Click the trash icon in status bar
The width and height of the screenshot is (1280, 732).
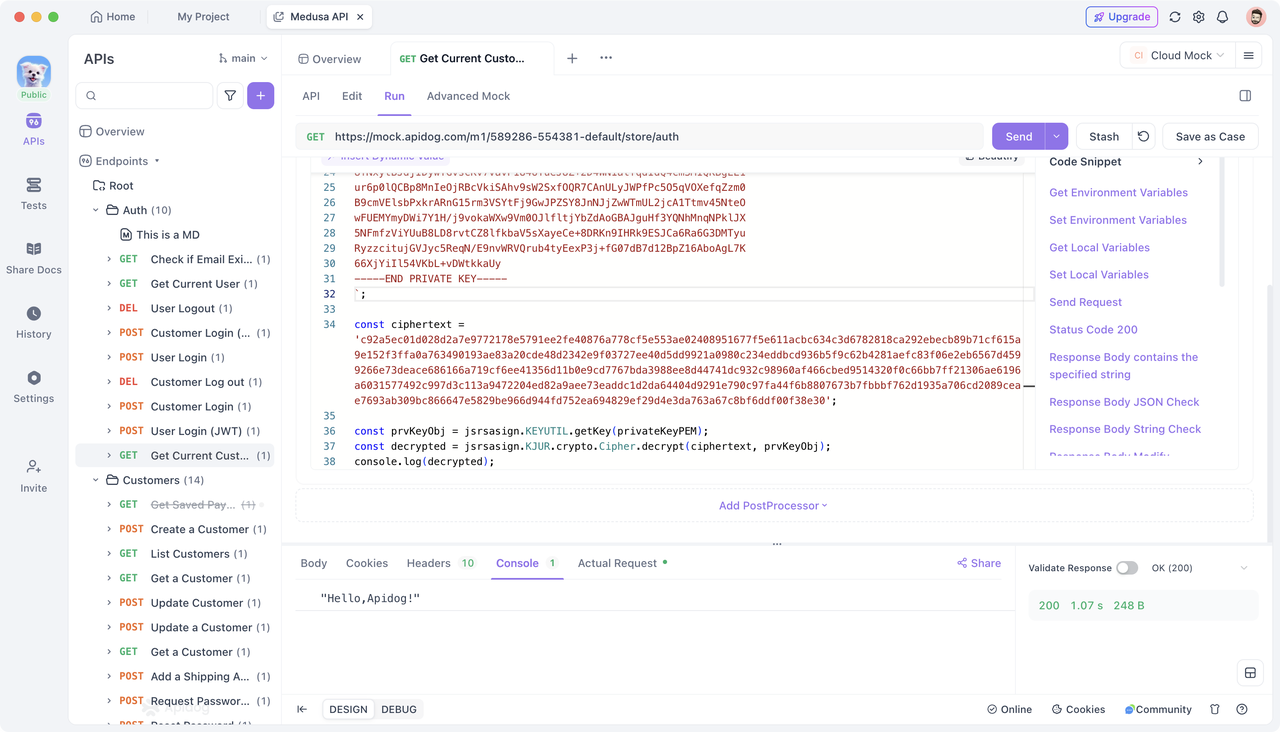pyautogui.click(x=1215, y=709)
